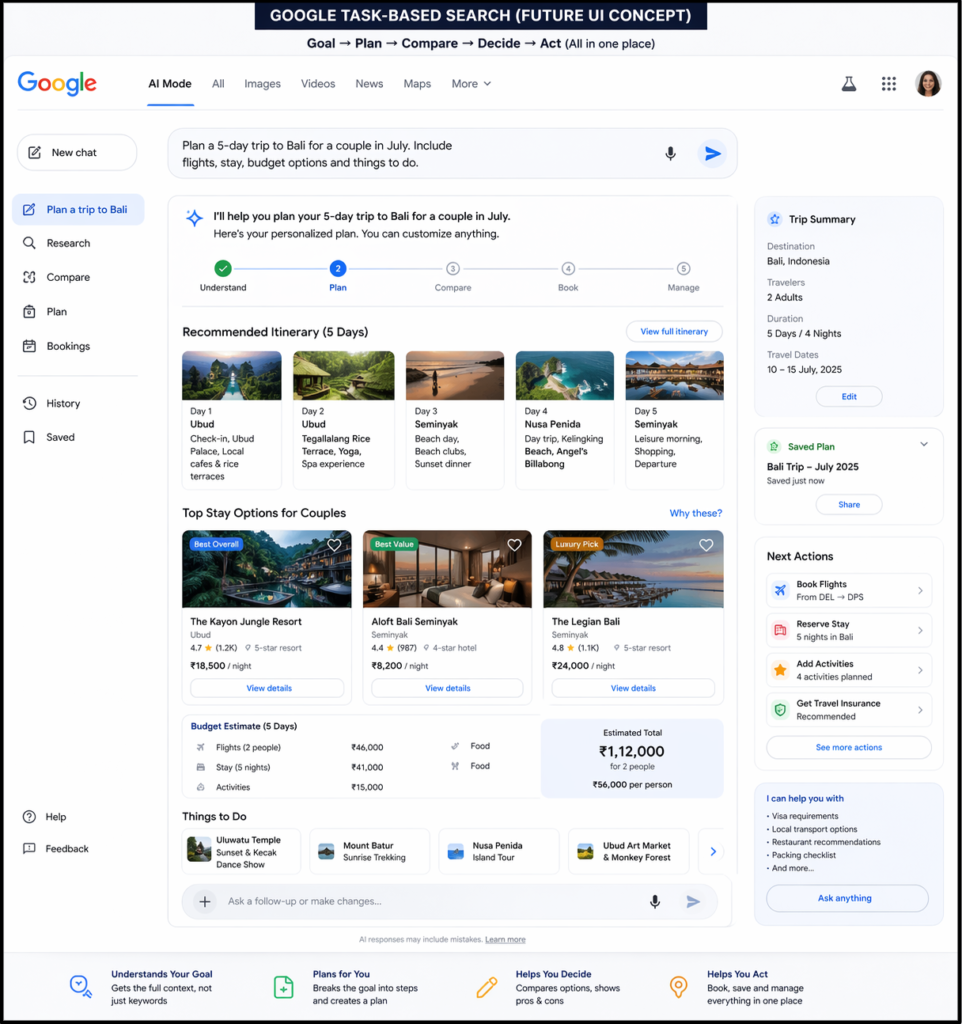Favorite The Kayon Jungle Resort with the heart

[x=334, y=545]
